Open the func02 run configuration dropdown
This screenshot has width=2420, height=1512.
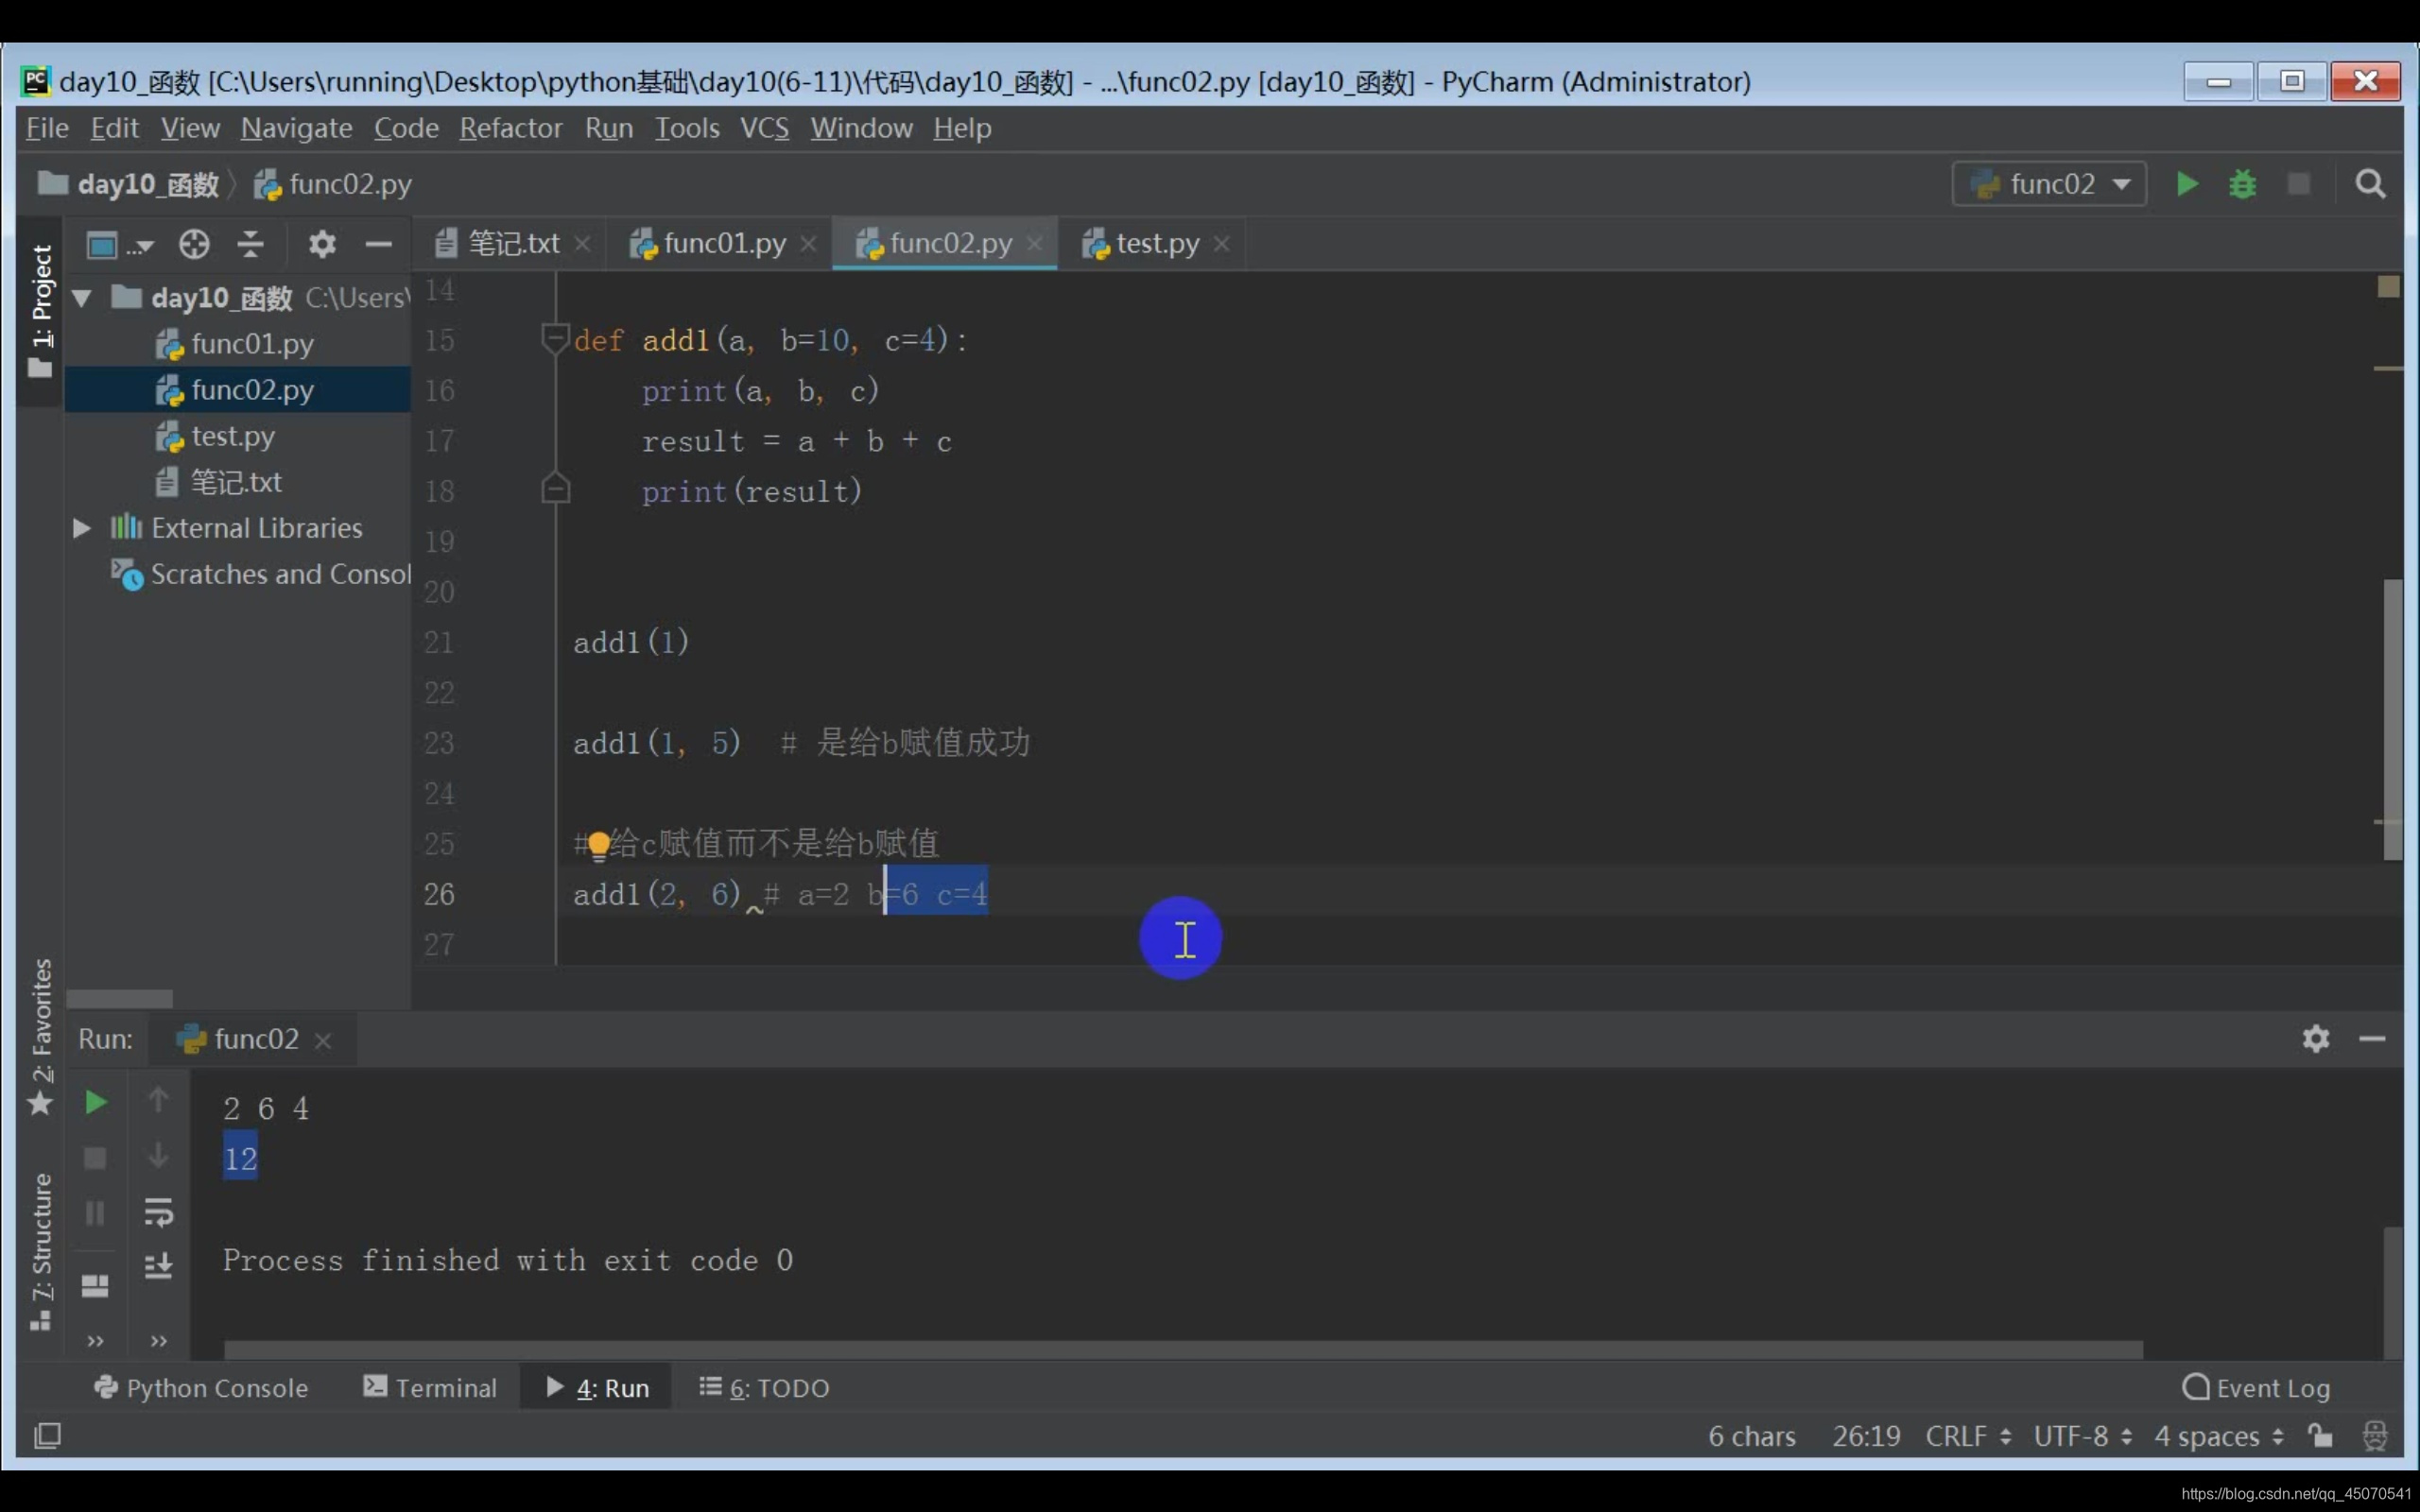point(2050,184)
